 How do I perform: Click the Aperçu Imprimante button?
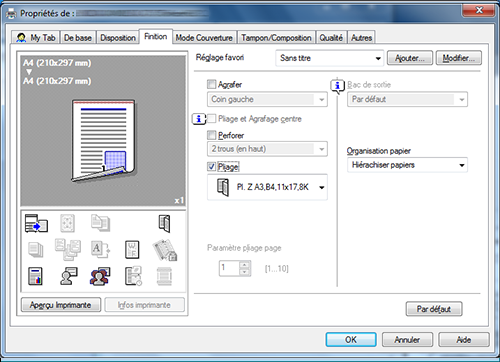pyautogui.click(x=61, y=305)
